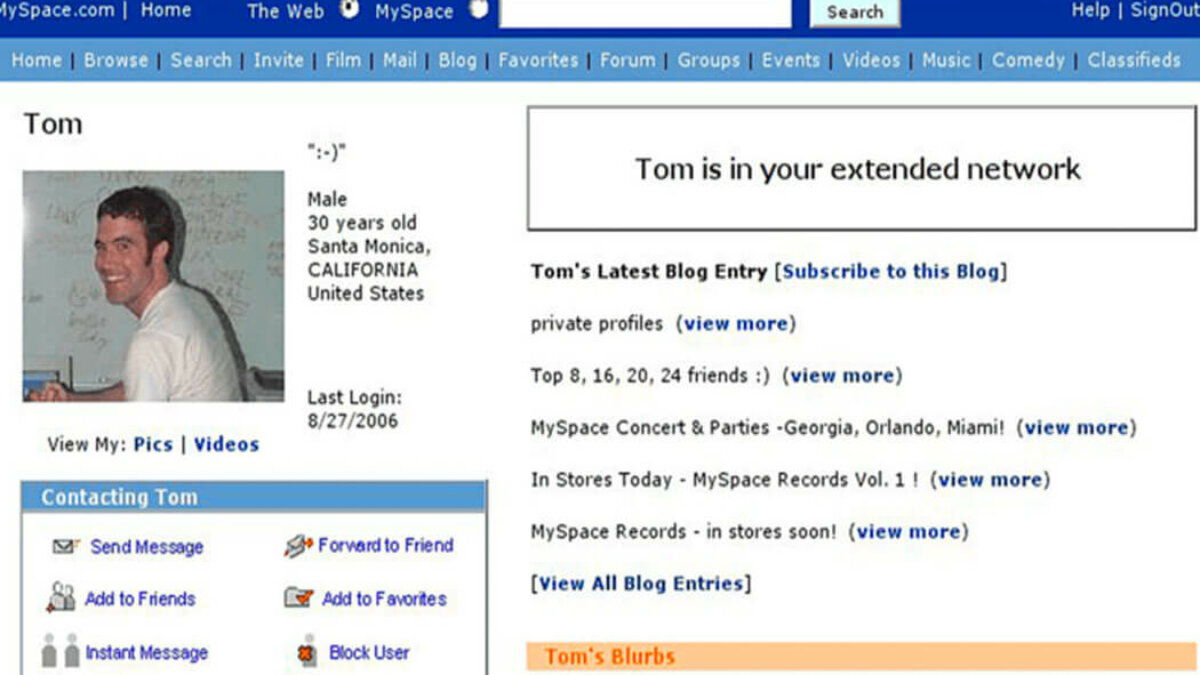Open Add to Favorites via its folder icon
1200x675 pixels.
pyautogui.click(x=298, y=599)
